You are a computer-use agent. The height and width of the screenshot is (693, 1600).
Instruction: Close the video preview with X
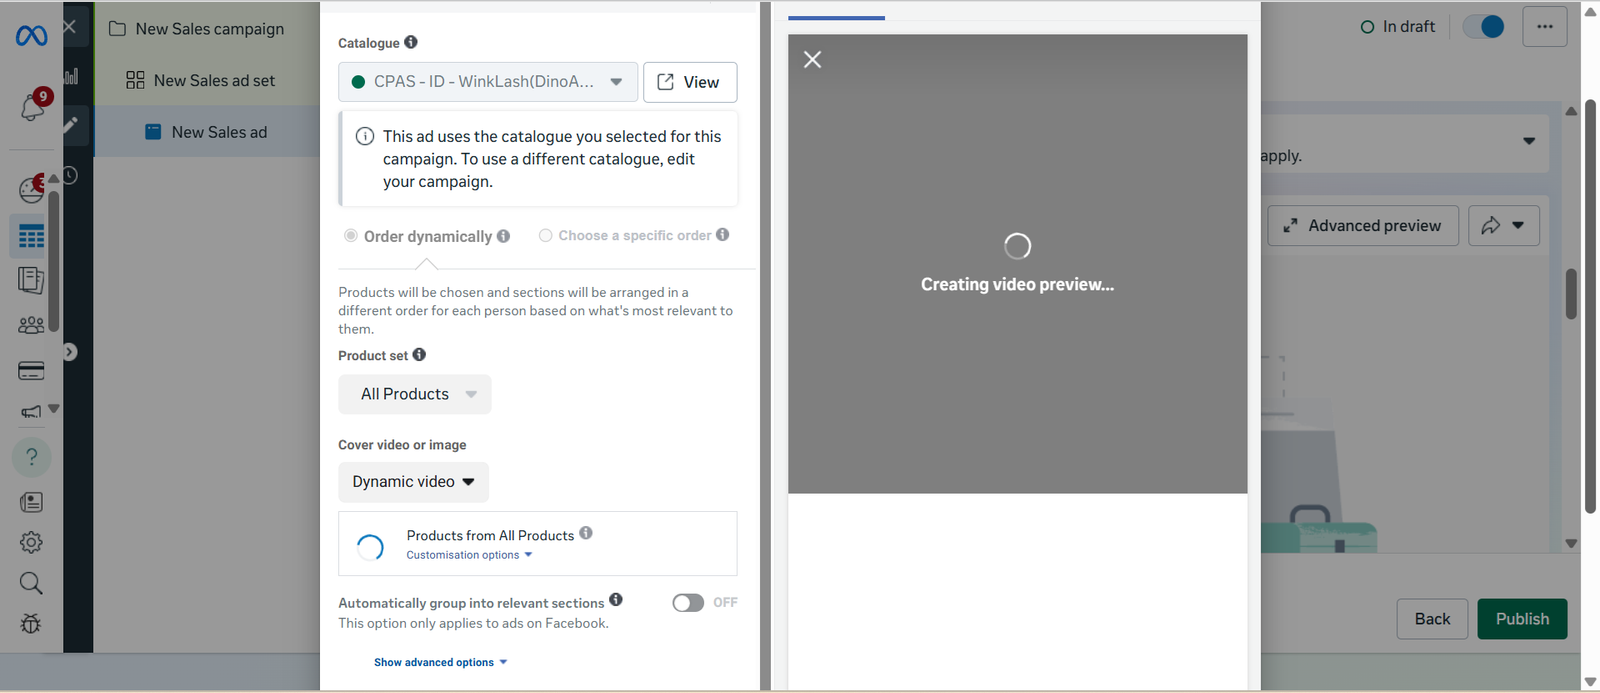[x=812, y=60]
